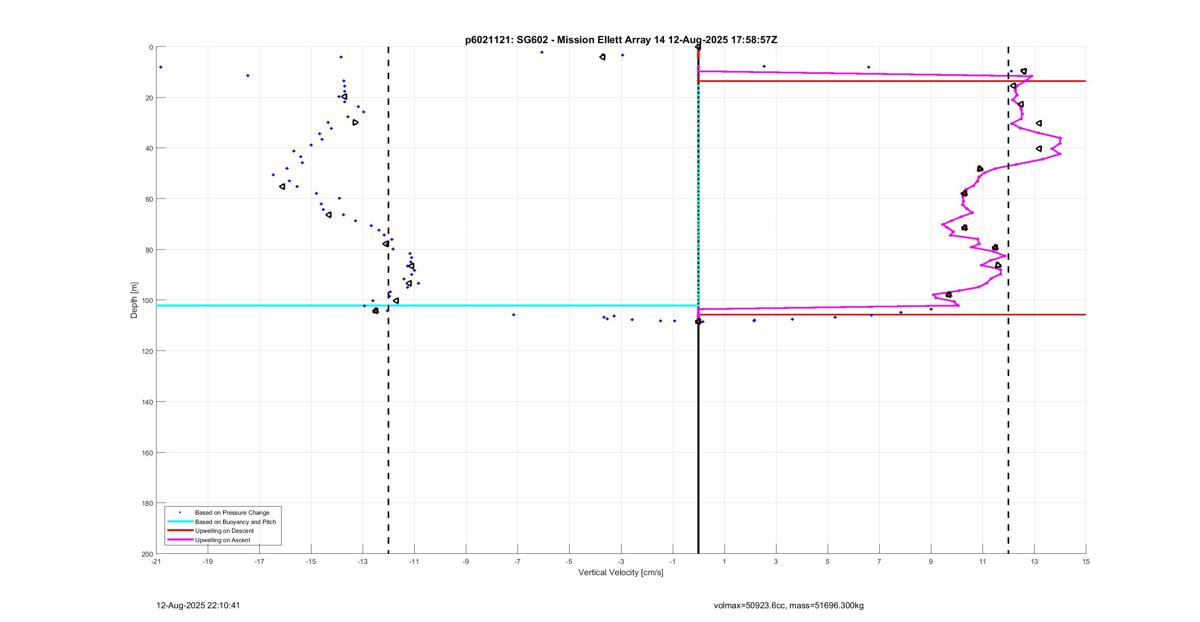Click the depth axis tick label '60'
The width and height of the screenshot is (1200, 622).
[148, 199]
